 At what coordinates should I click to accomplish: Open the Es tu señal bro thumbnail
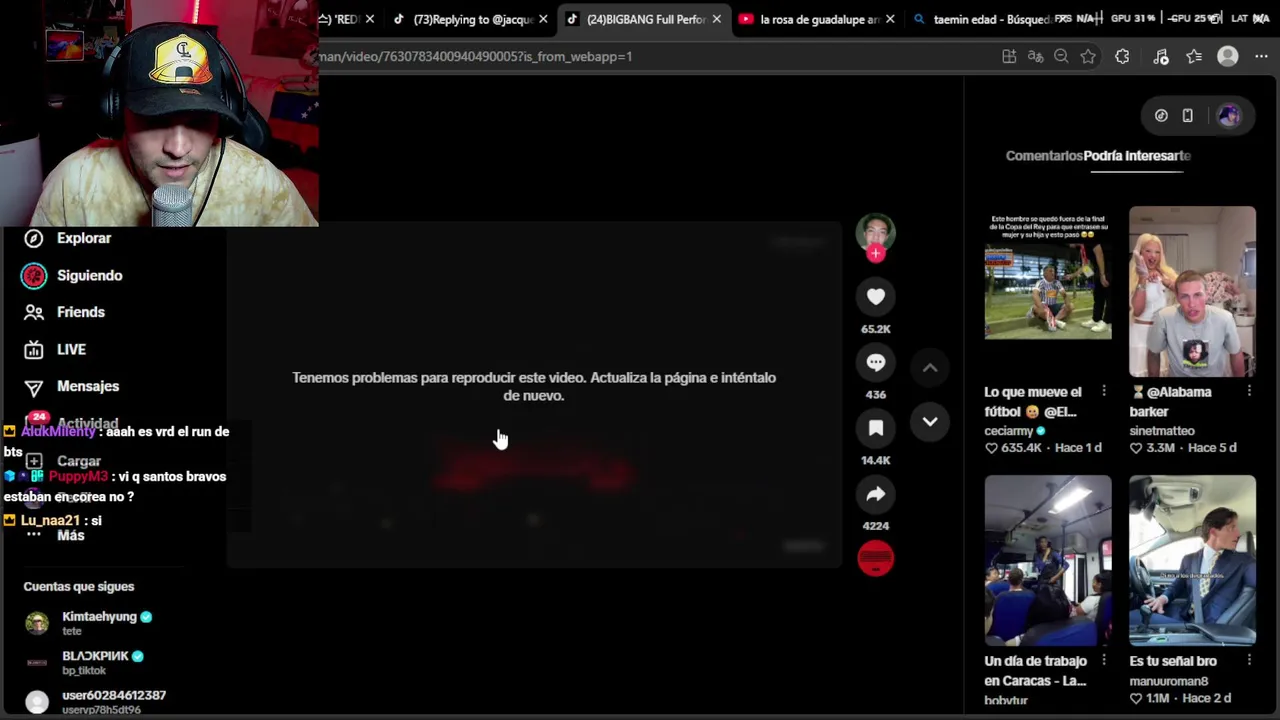tap(1192, 561)
